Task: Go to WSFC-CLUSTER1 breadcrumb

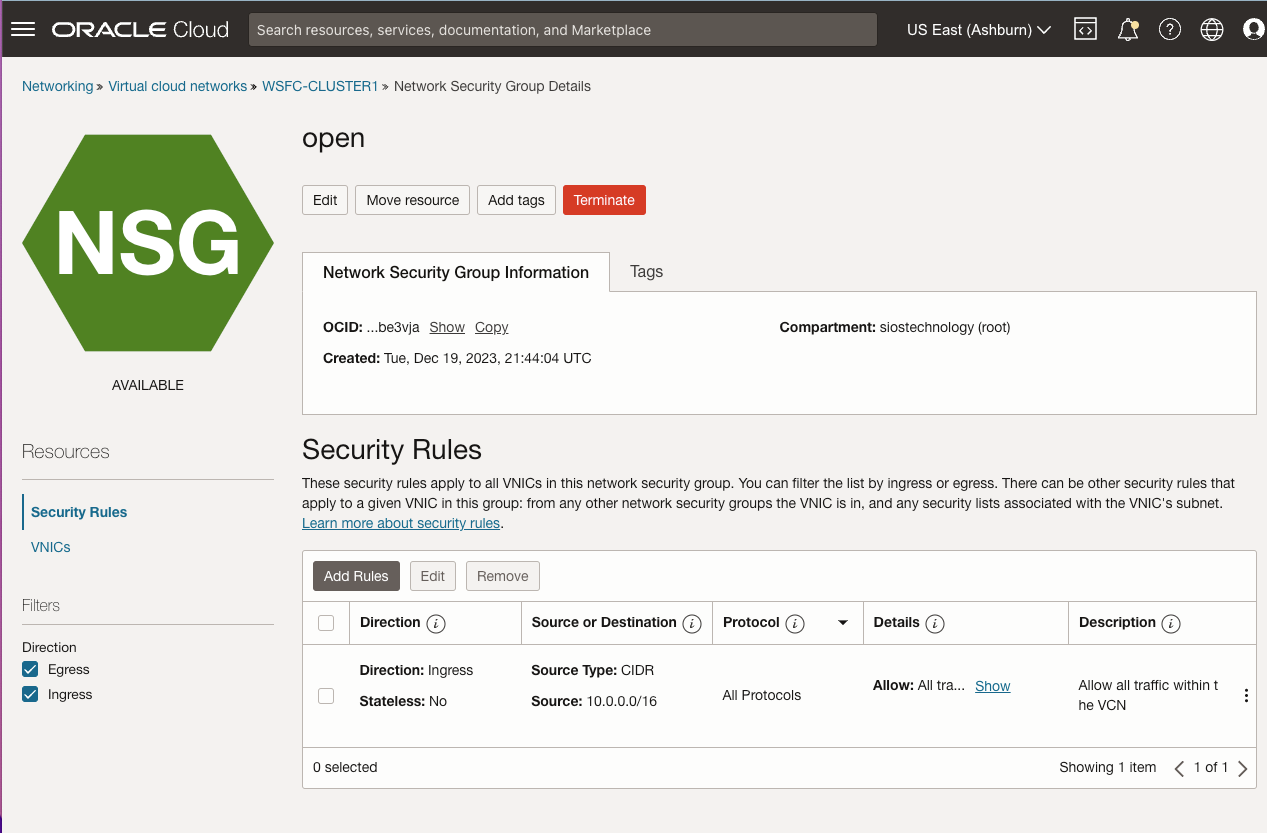Action: [x=320, y=86]
